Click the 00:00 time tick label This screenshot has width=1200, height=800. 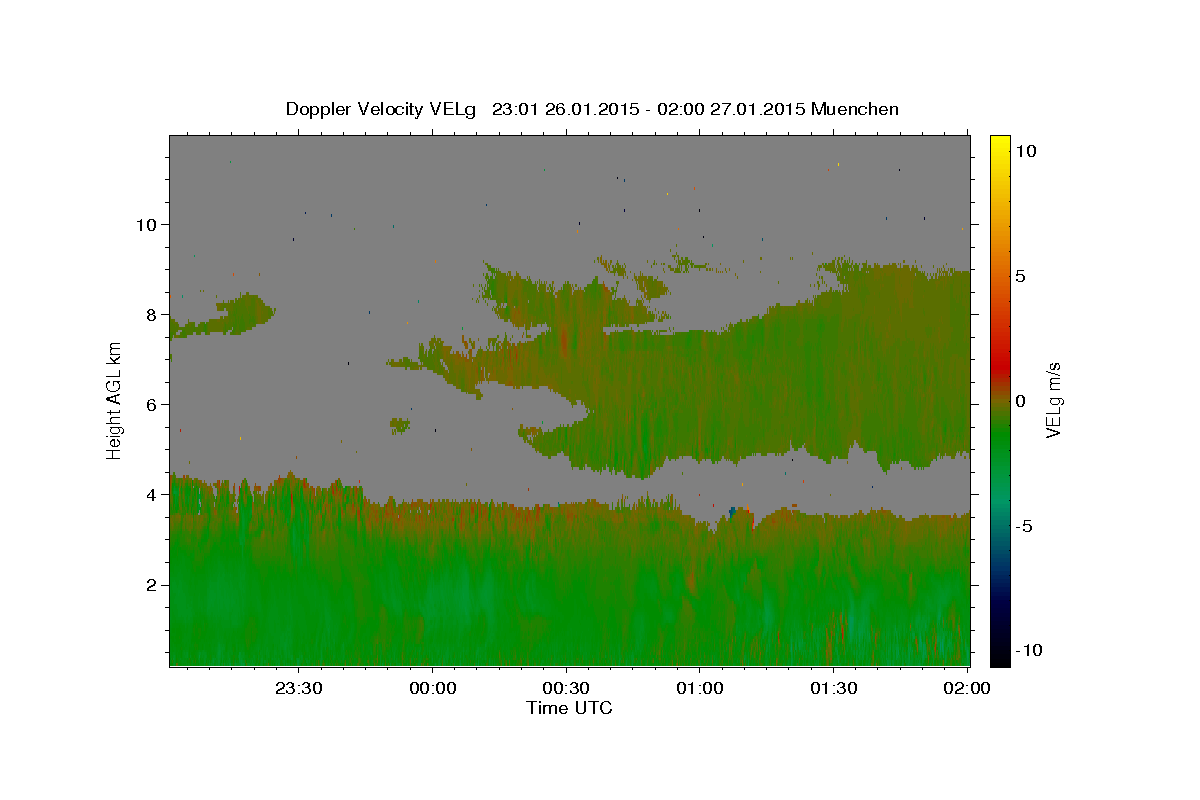pos(433,688)
